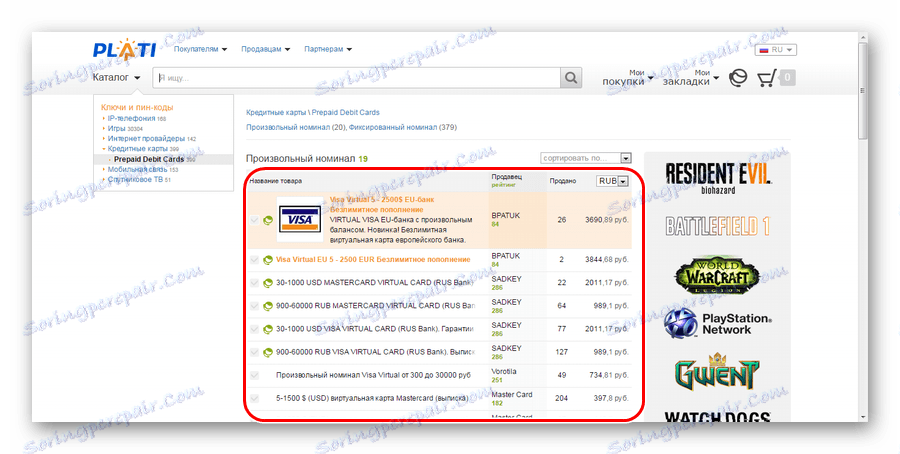This screenshot has width=900, height=454.
Task: Click the green icon beside 900-60000 RUB MASTERCARD row
Action: click(267, 306)
